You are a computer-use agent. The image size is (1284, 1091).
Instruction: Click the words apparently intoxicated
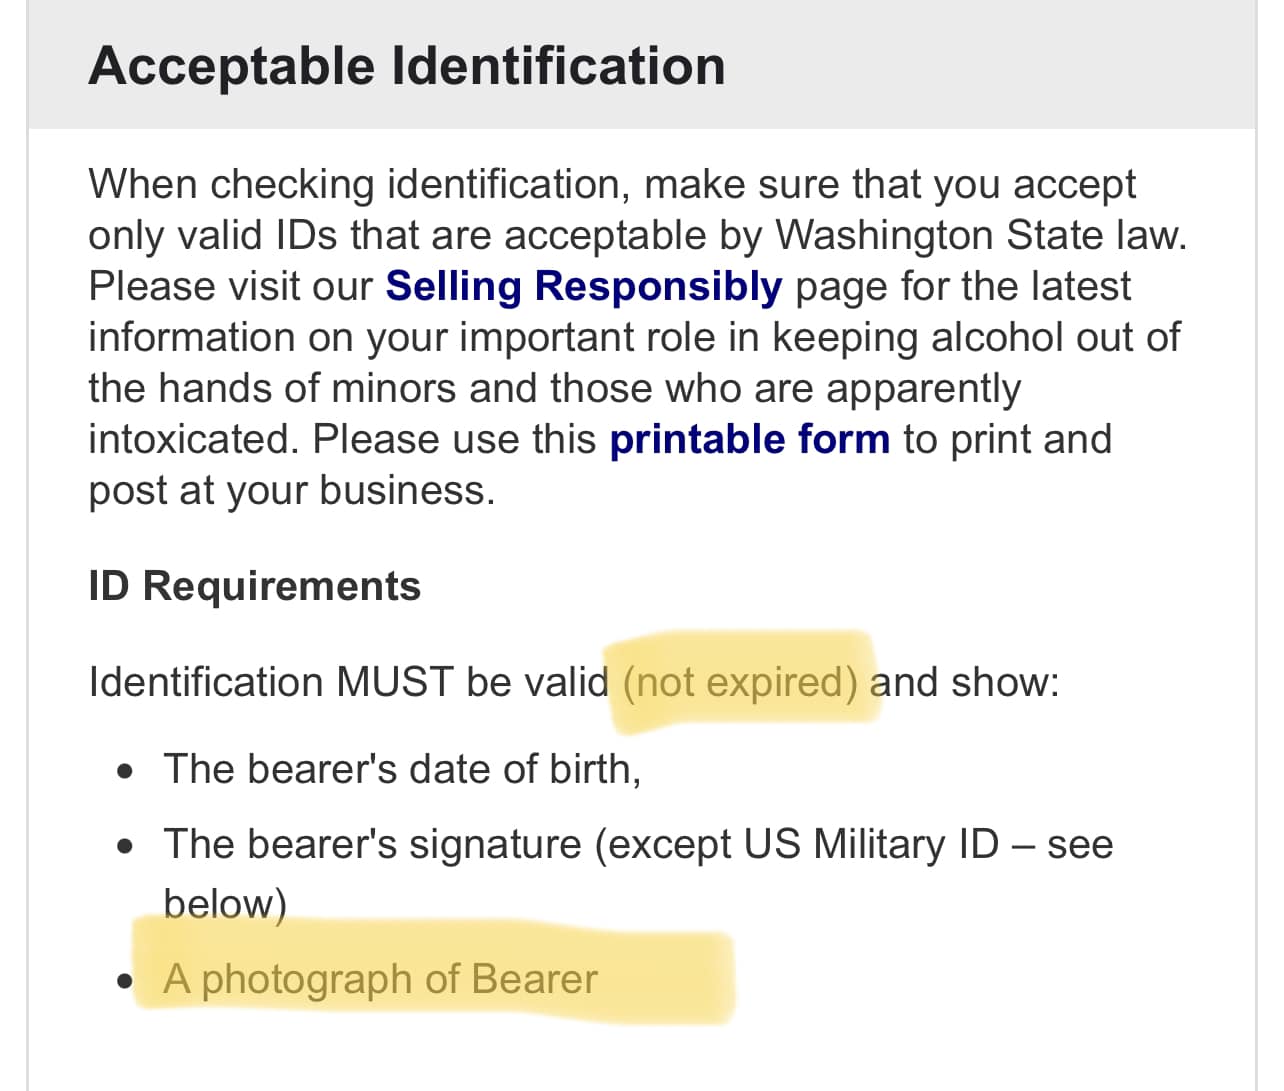click(x=555, y=413)
